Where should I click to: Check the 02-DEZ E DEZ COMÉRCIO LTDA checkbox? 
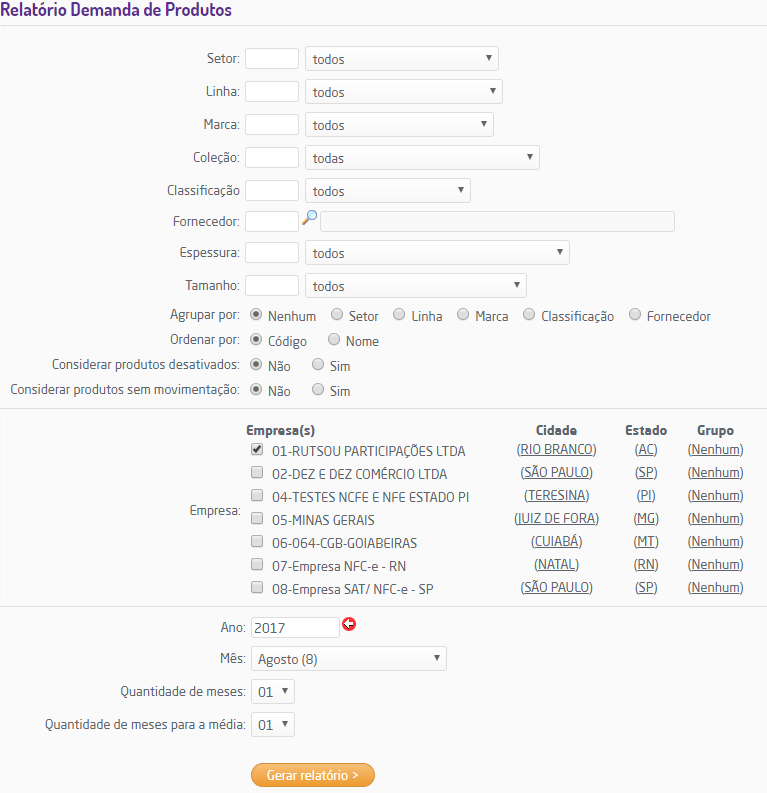point(257,473)
